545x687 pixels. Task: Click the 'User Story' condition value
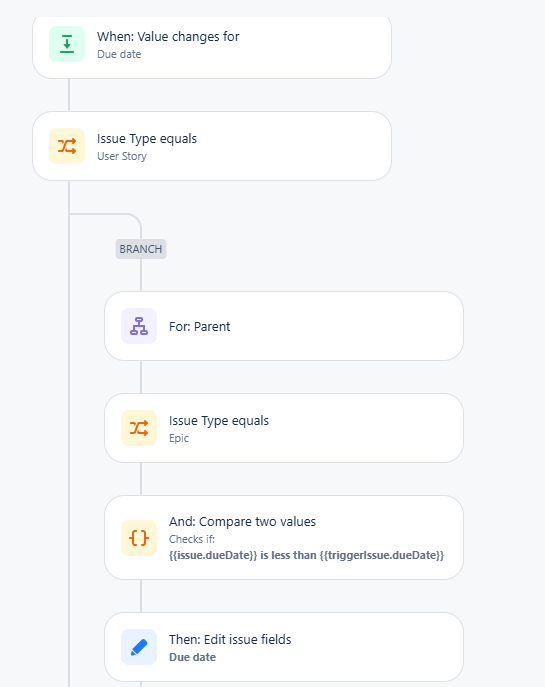(122, 156)
